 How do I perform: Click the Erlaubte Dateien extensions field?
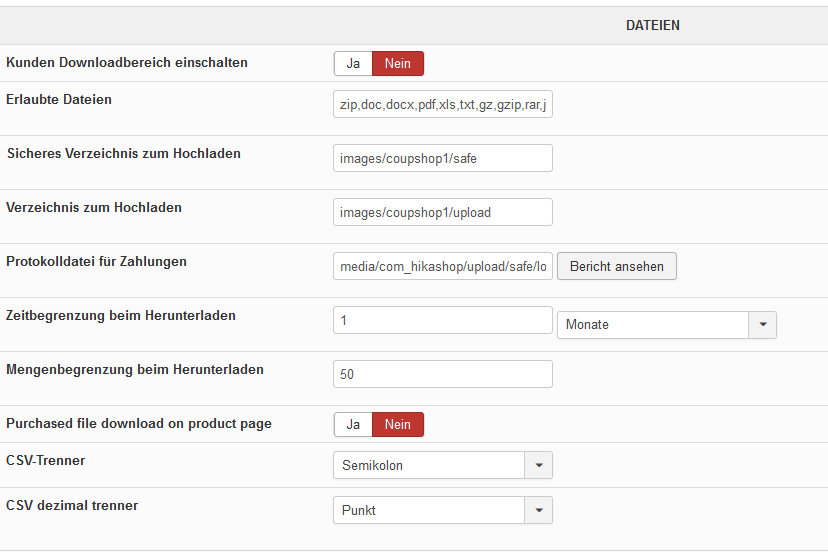click(x=442, y=105)
